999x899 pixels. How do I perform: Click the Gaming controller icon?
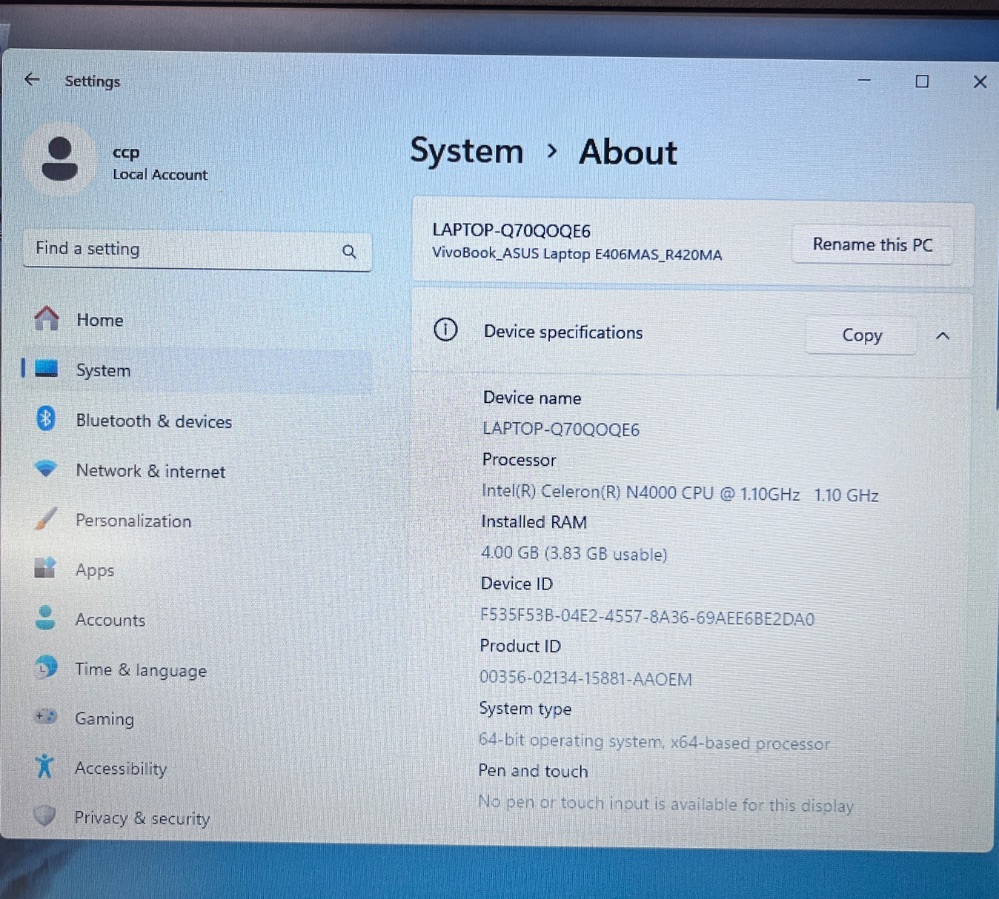point(46,717)
